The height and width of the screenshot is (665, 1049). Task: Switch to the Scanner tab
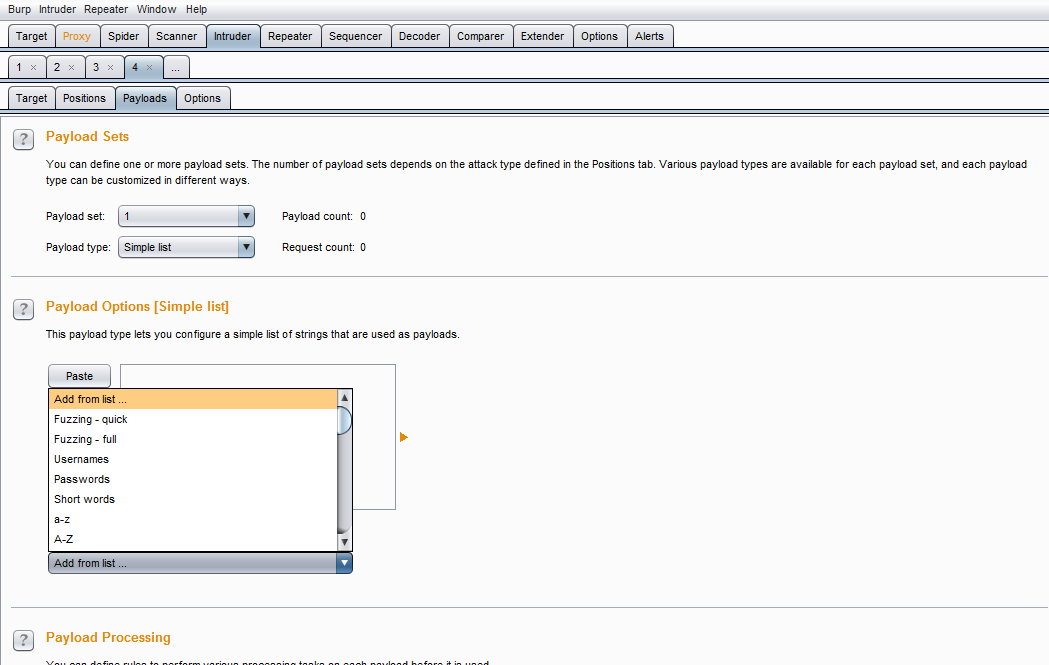point(177,36)
